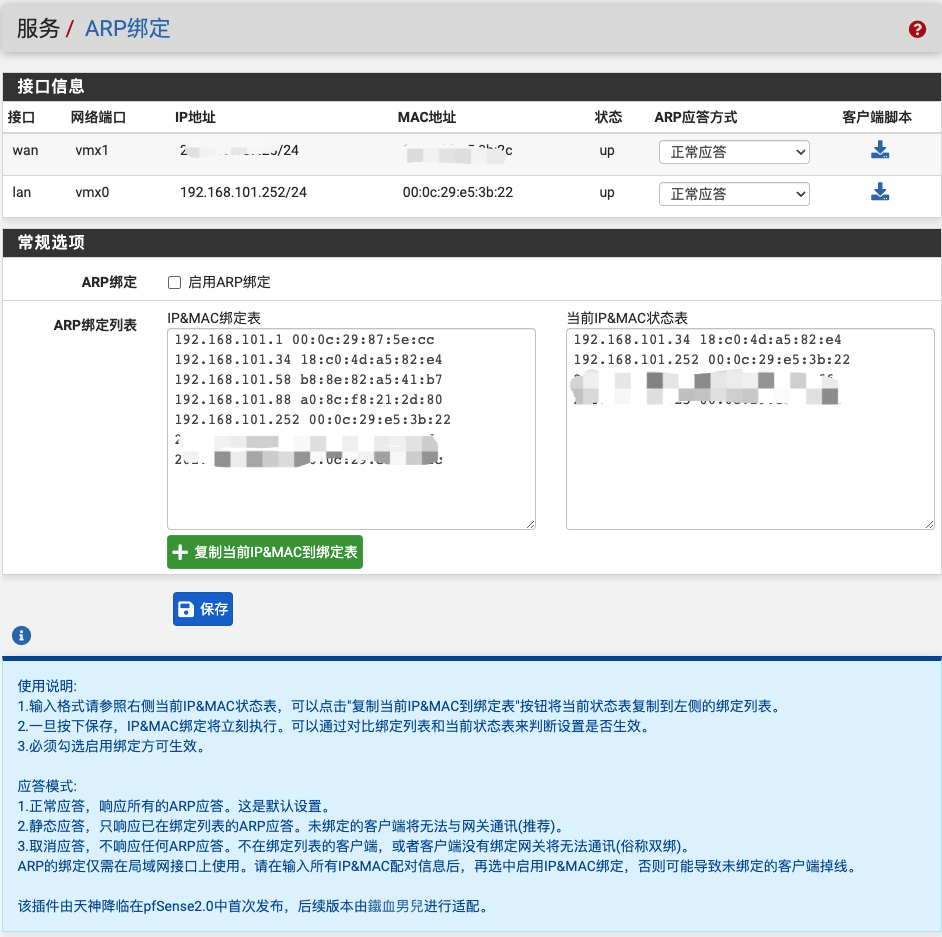Click the lan MAC address 00:0c:29:e5:3b:22 cell

tap(457, 192)
